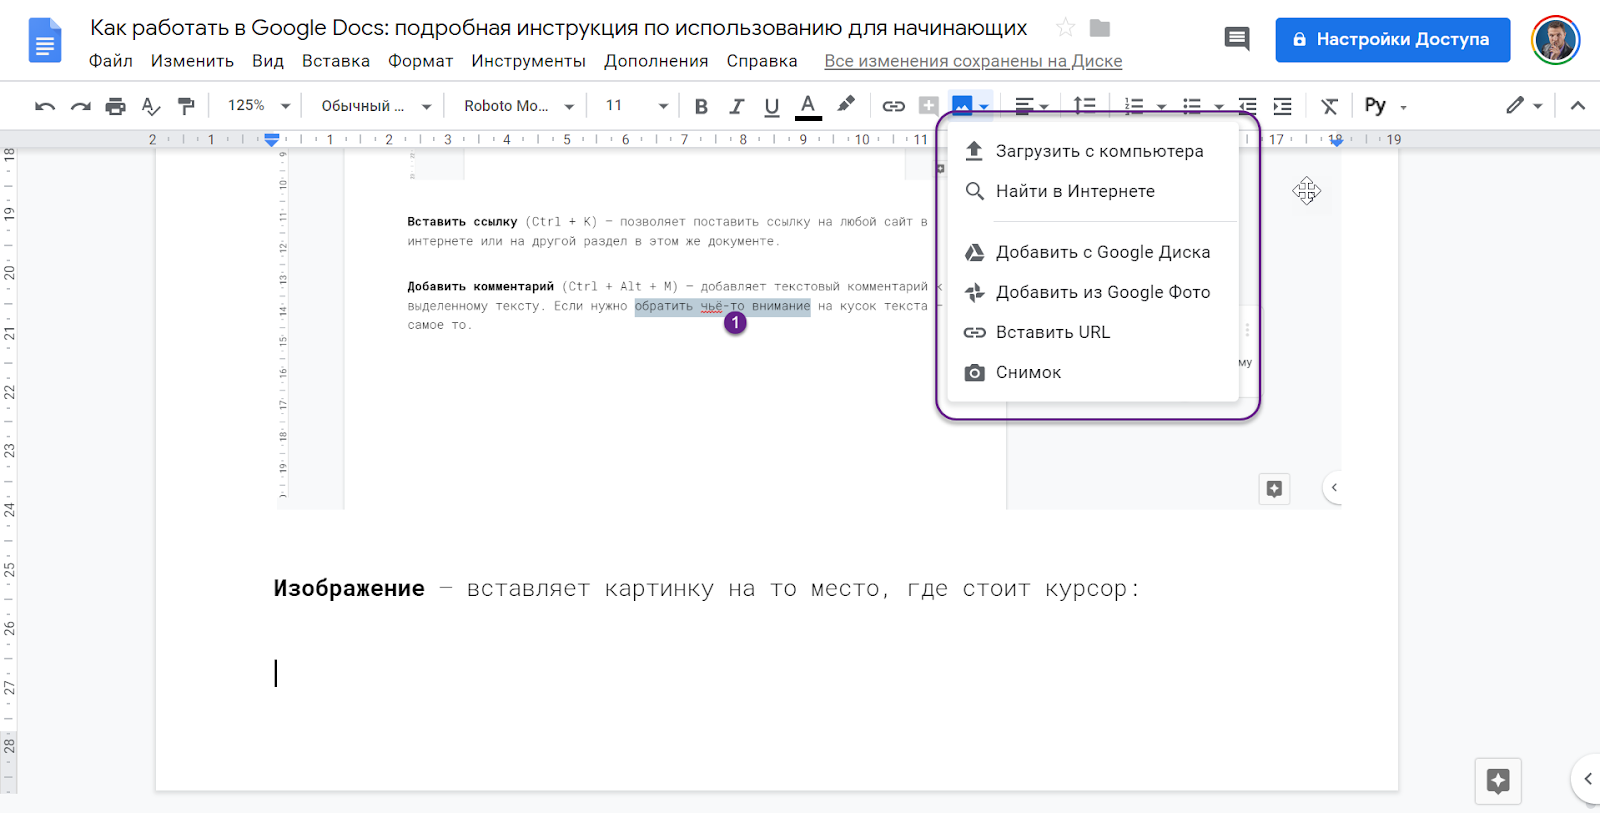1600x813 pixels.
Task: Hide the menus with the up chevron
Action: pyautogui.click(x=1578, y=106)
